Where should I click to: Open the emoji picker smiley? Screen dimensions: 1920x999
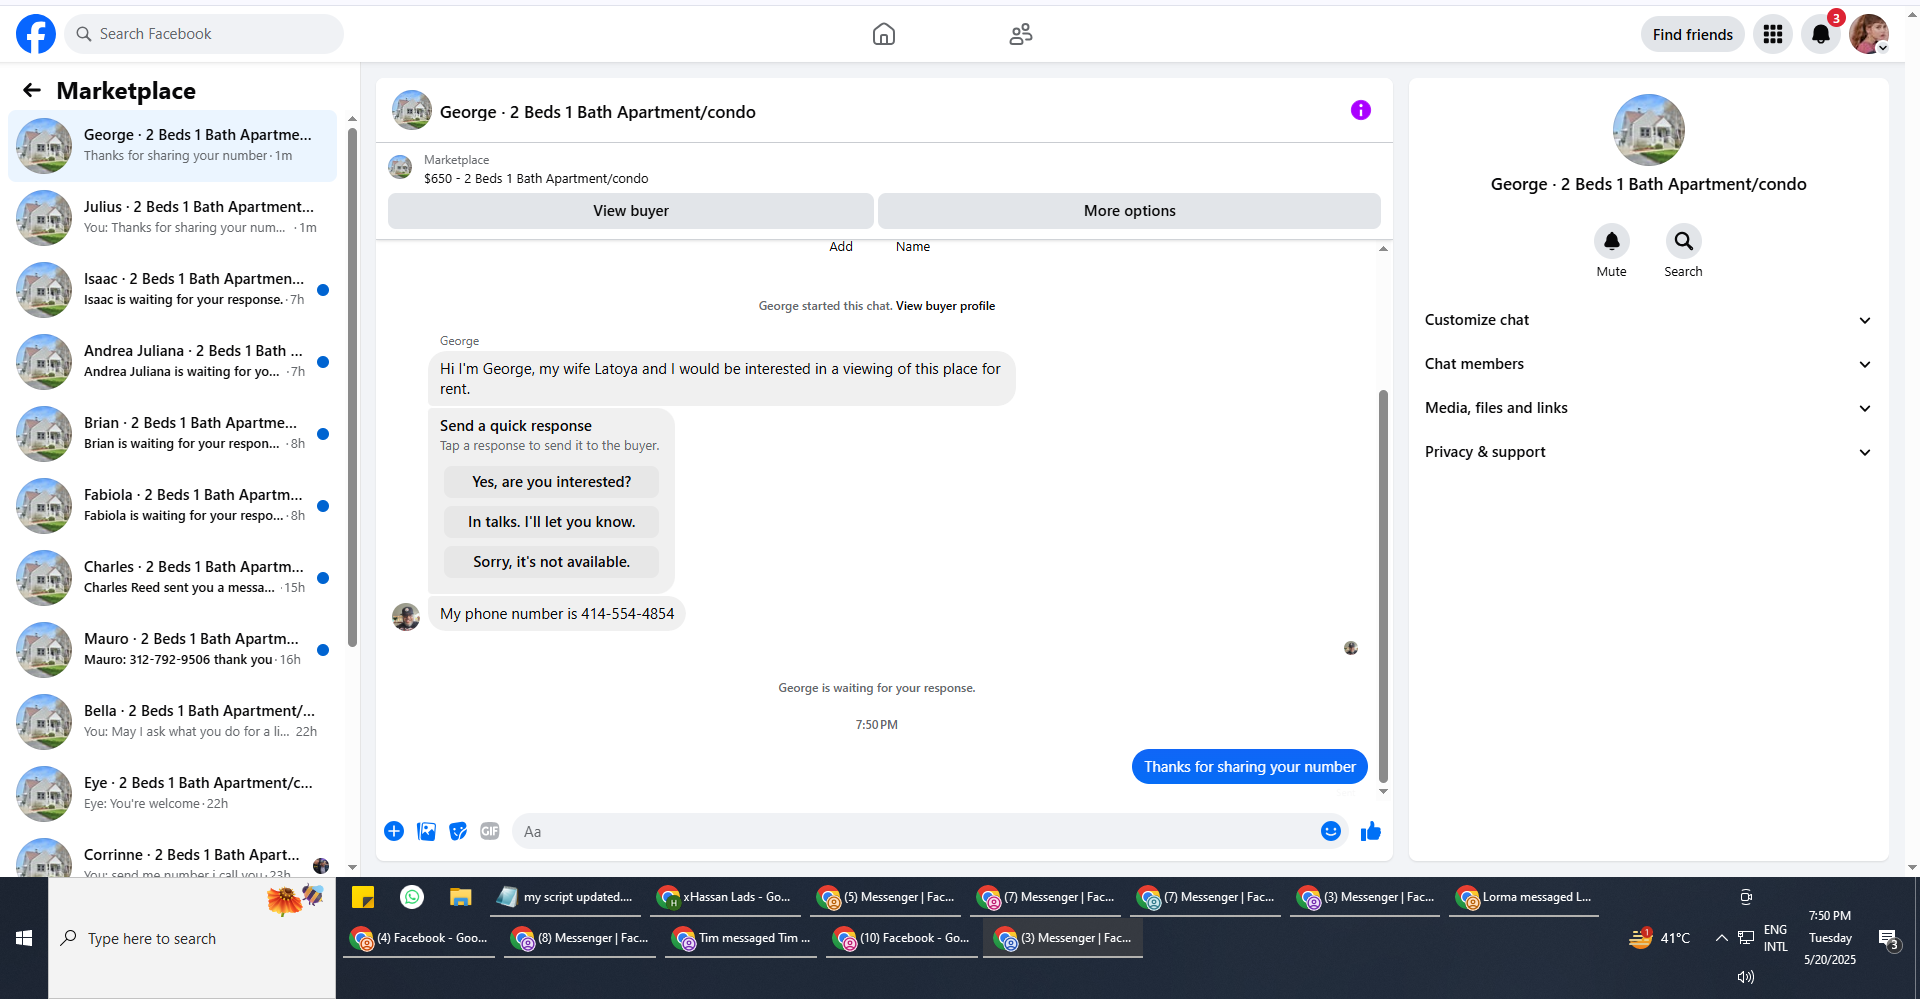pyautogui.click(x=1331, y=831)
